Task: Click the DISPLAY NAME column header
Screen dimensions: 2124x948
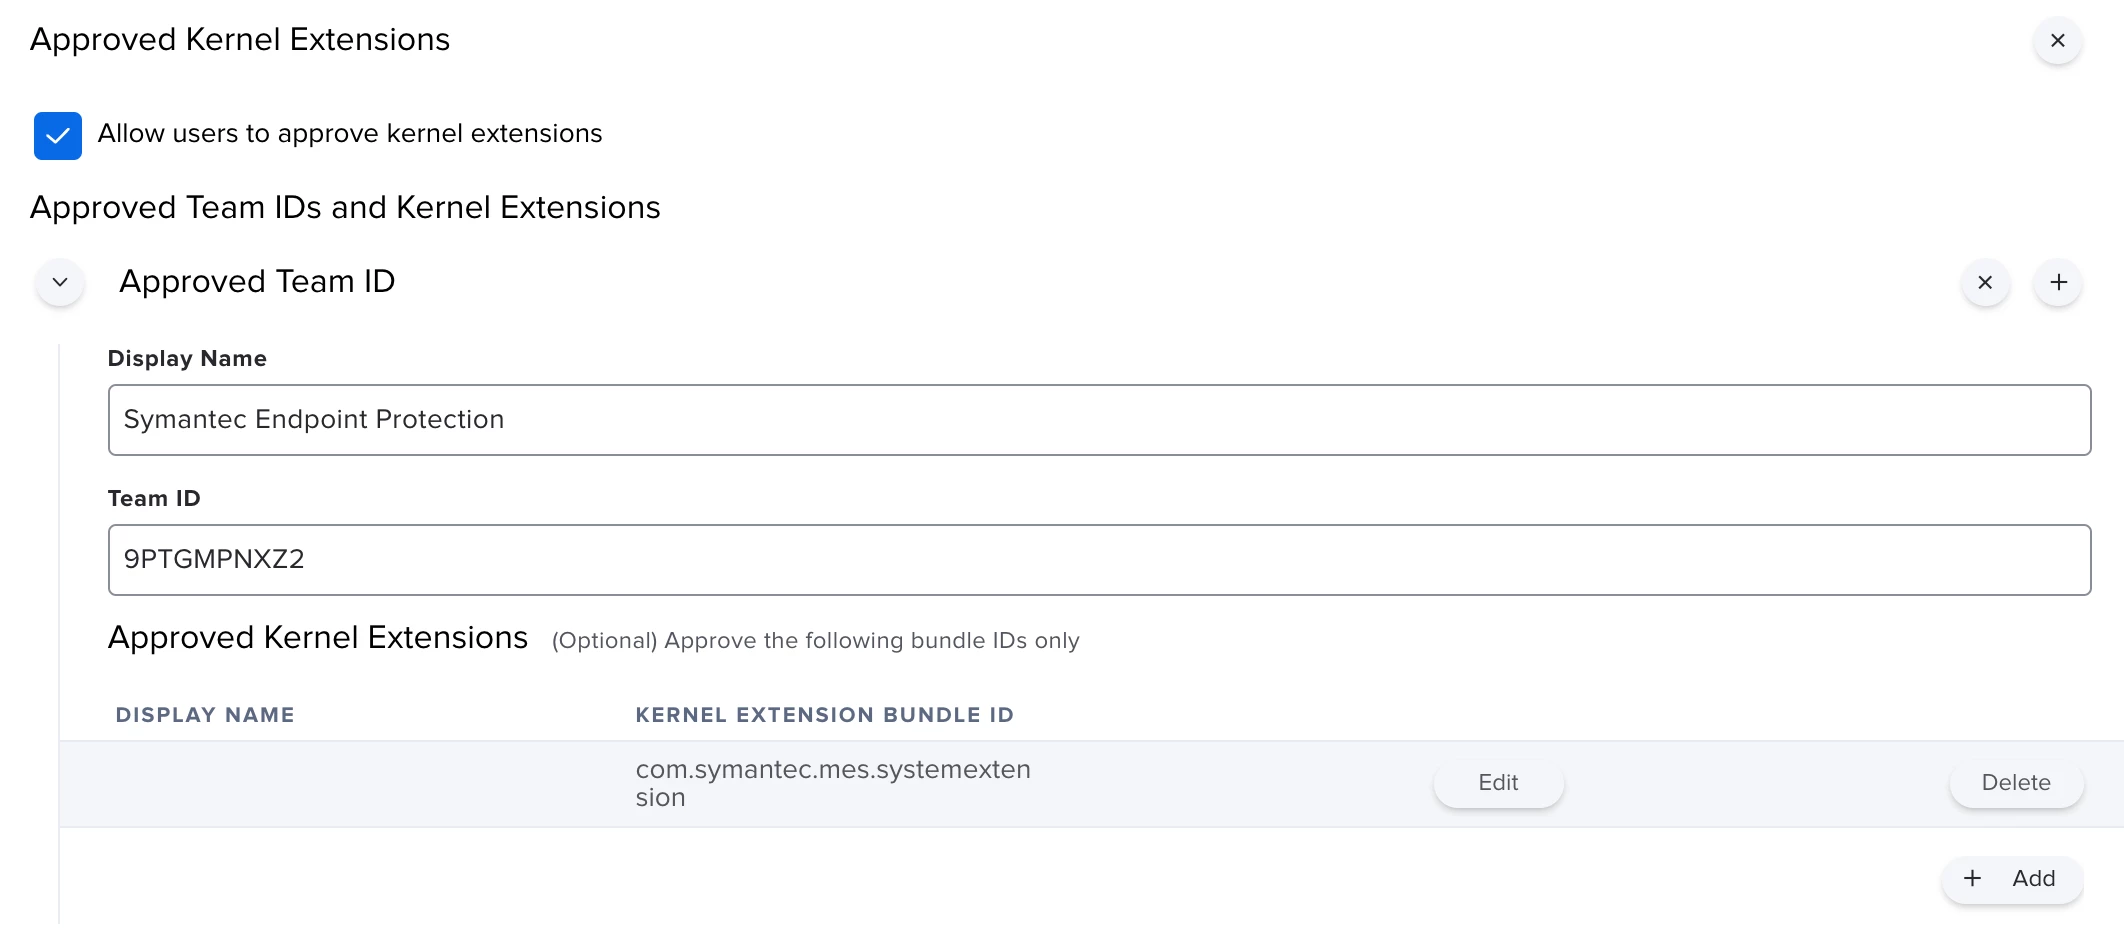Action: pos(205,715)
